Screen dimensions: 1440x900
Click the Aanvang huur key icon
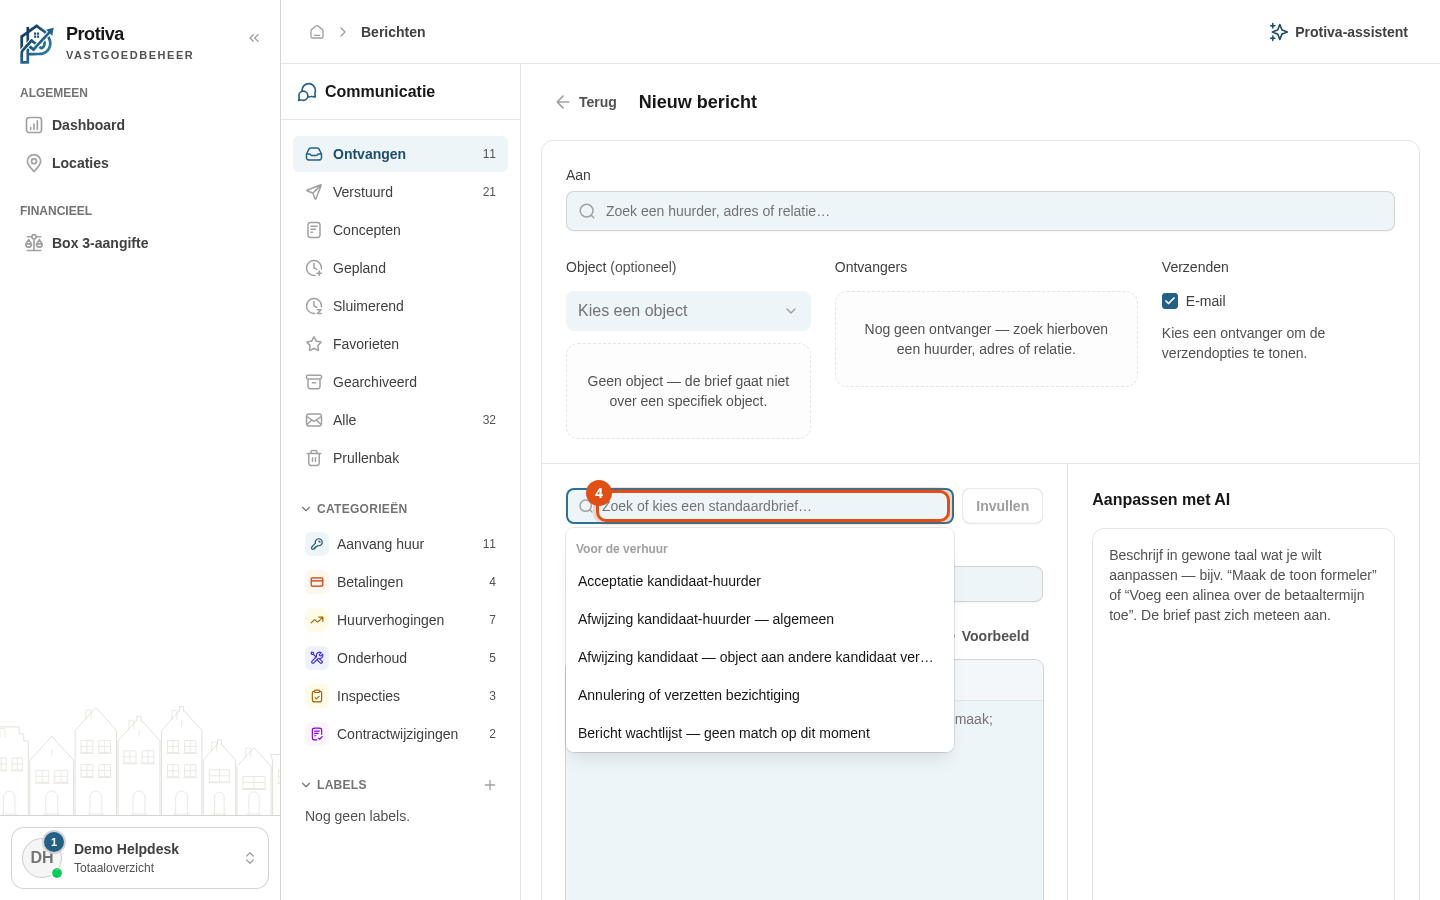317,544
